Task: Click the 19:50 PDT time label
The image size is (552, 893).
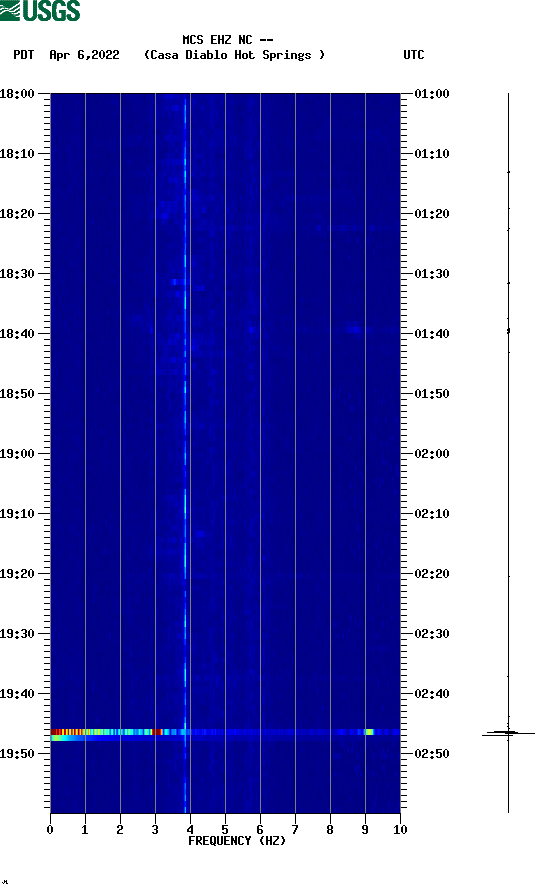Action: point(17,753)
